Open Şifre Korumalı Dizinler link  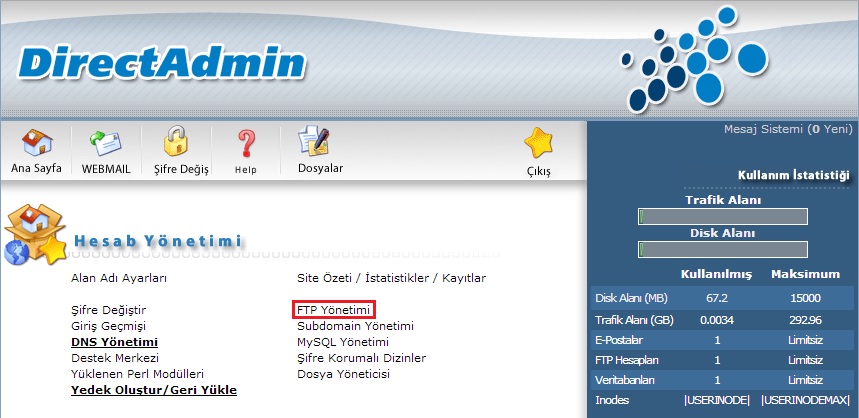362,358
